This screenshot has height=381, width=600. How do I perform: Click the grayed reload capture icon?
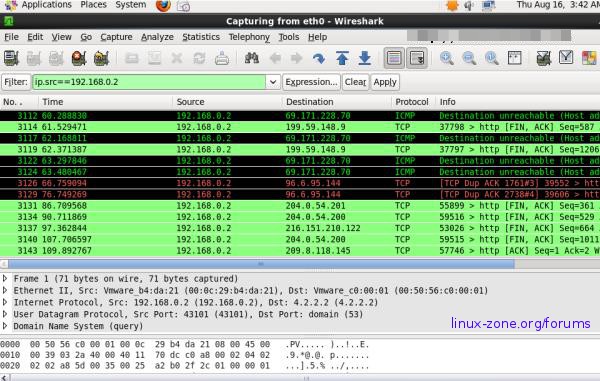pos(199,59)
